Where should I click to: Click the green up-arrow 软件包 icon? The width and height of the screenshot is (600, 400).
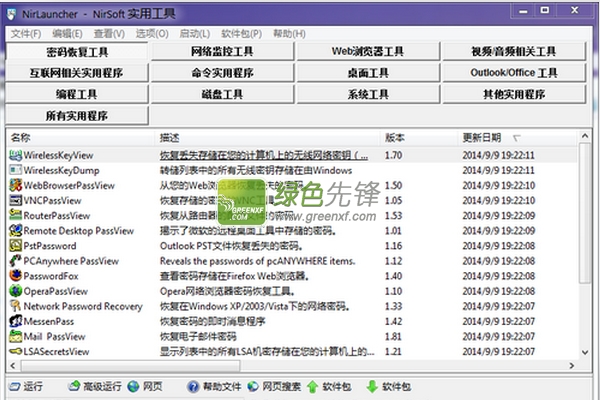(x=312, y=387)
